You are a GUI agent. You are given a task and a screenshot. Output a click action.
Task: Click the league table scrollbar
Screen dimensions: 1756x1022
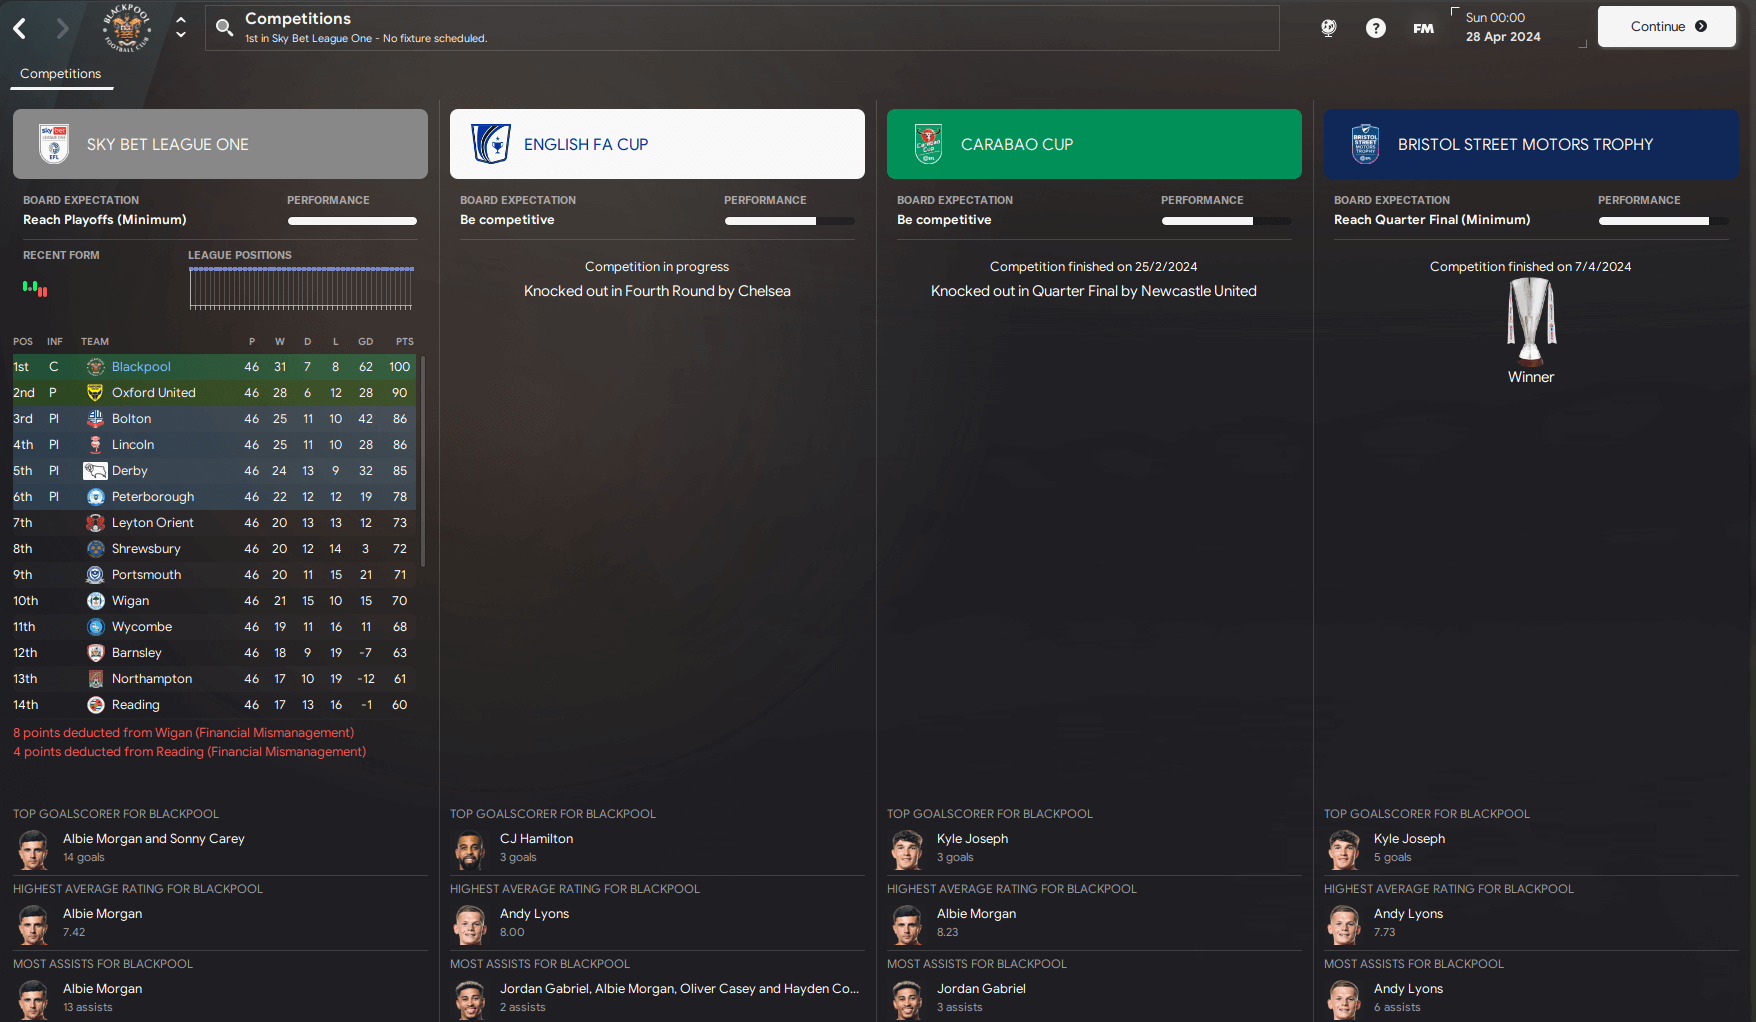[x=423, y=460]
